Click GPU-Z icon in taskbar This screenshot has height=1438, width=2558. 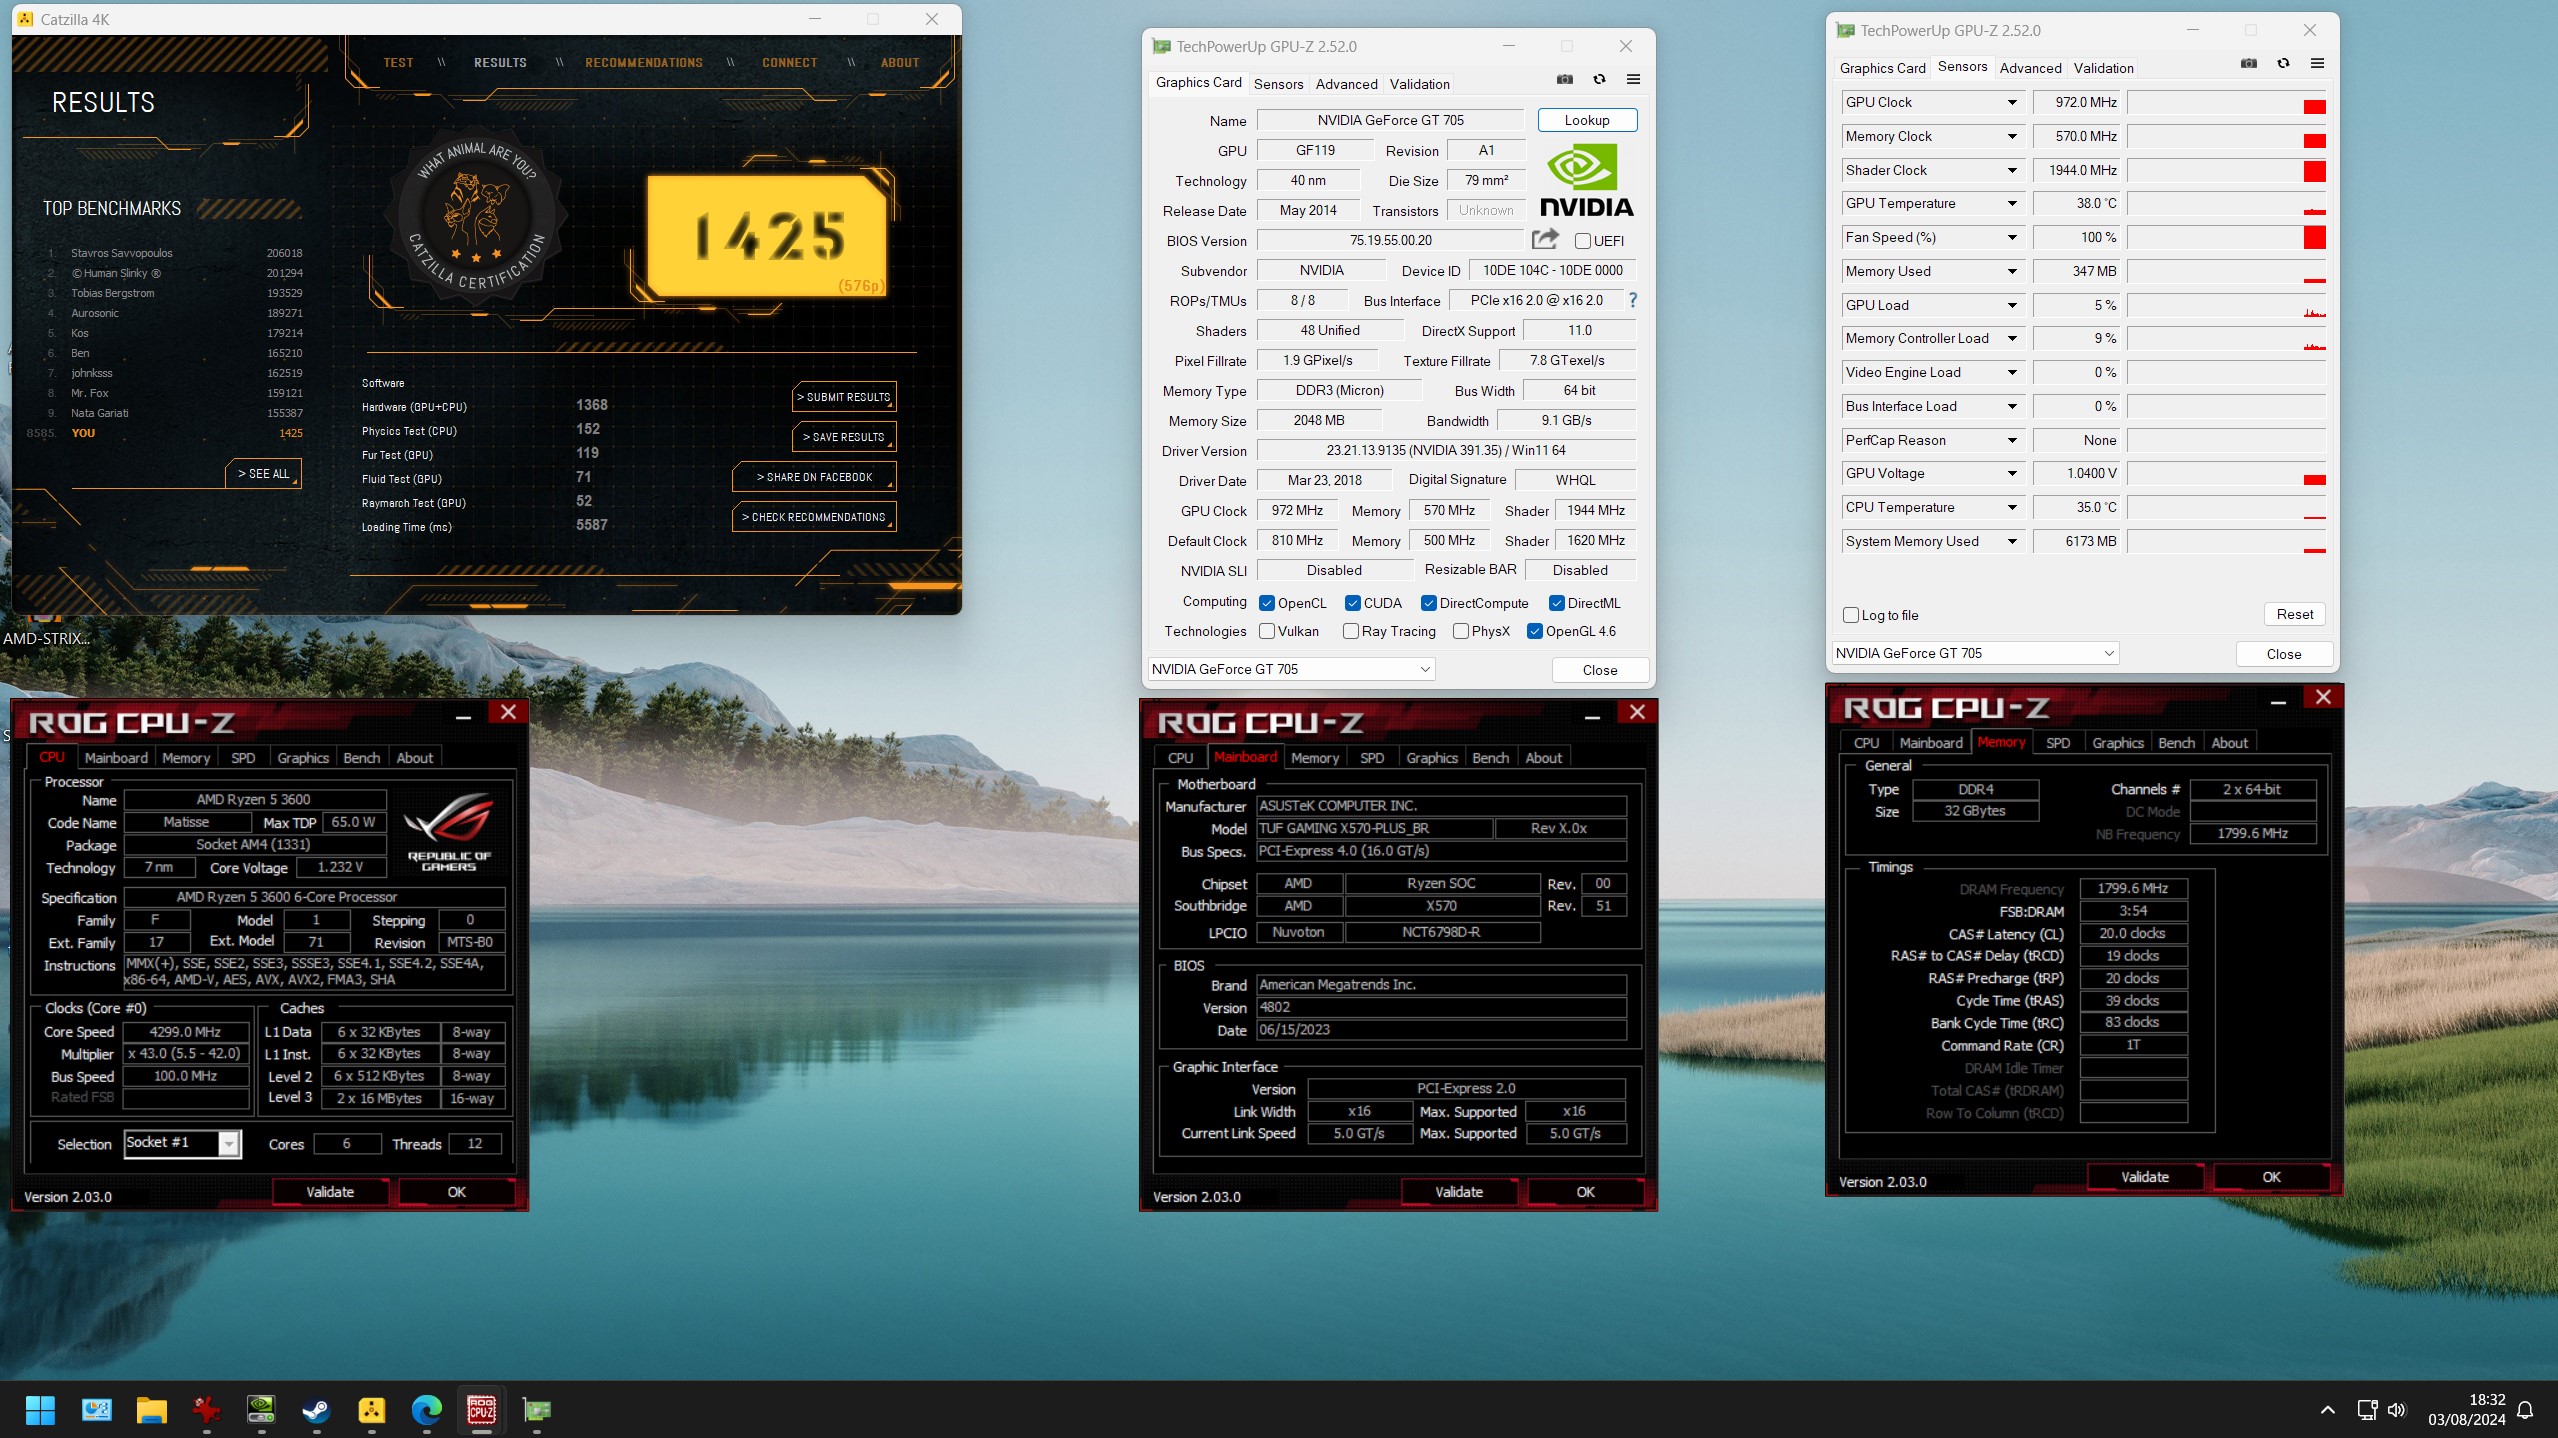coord(537,1410)
